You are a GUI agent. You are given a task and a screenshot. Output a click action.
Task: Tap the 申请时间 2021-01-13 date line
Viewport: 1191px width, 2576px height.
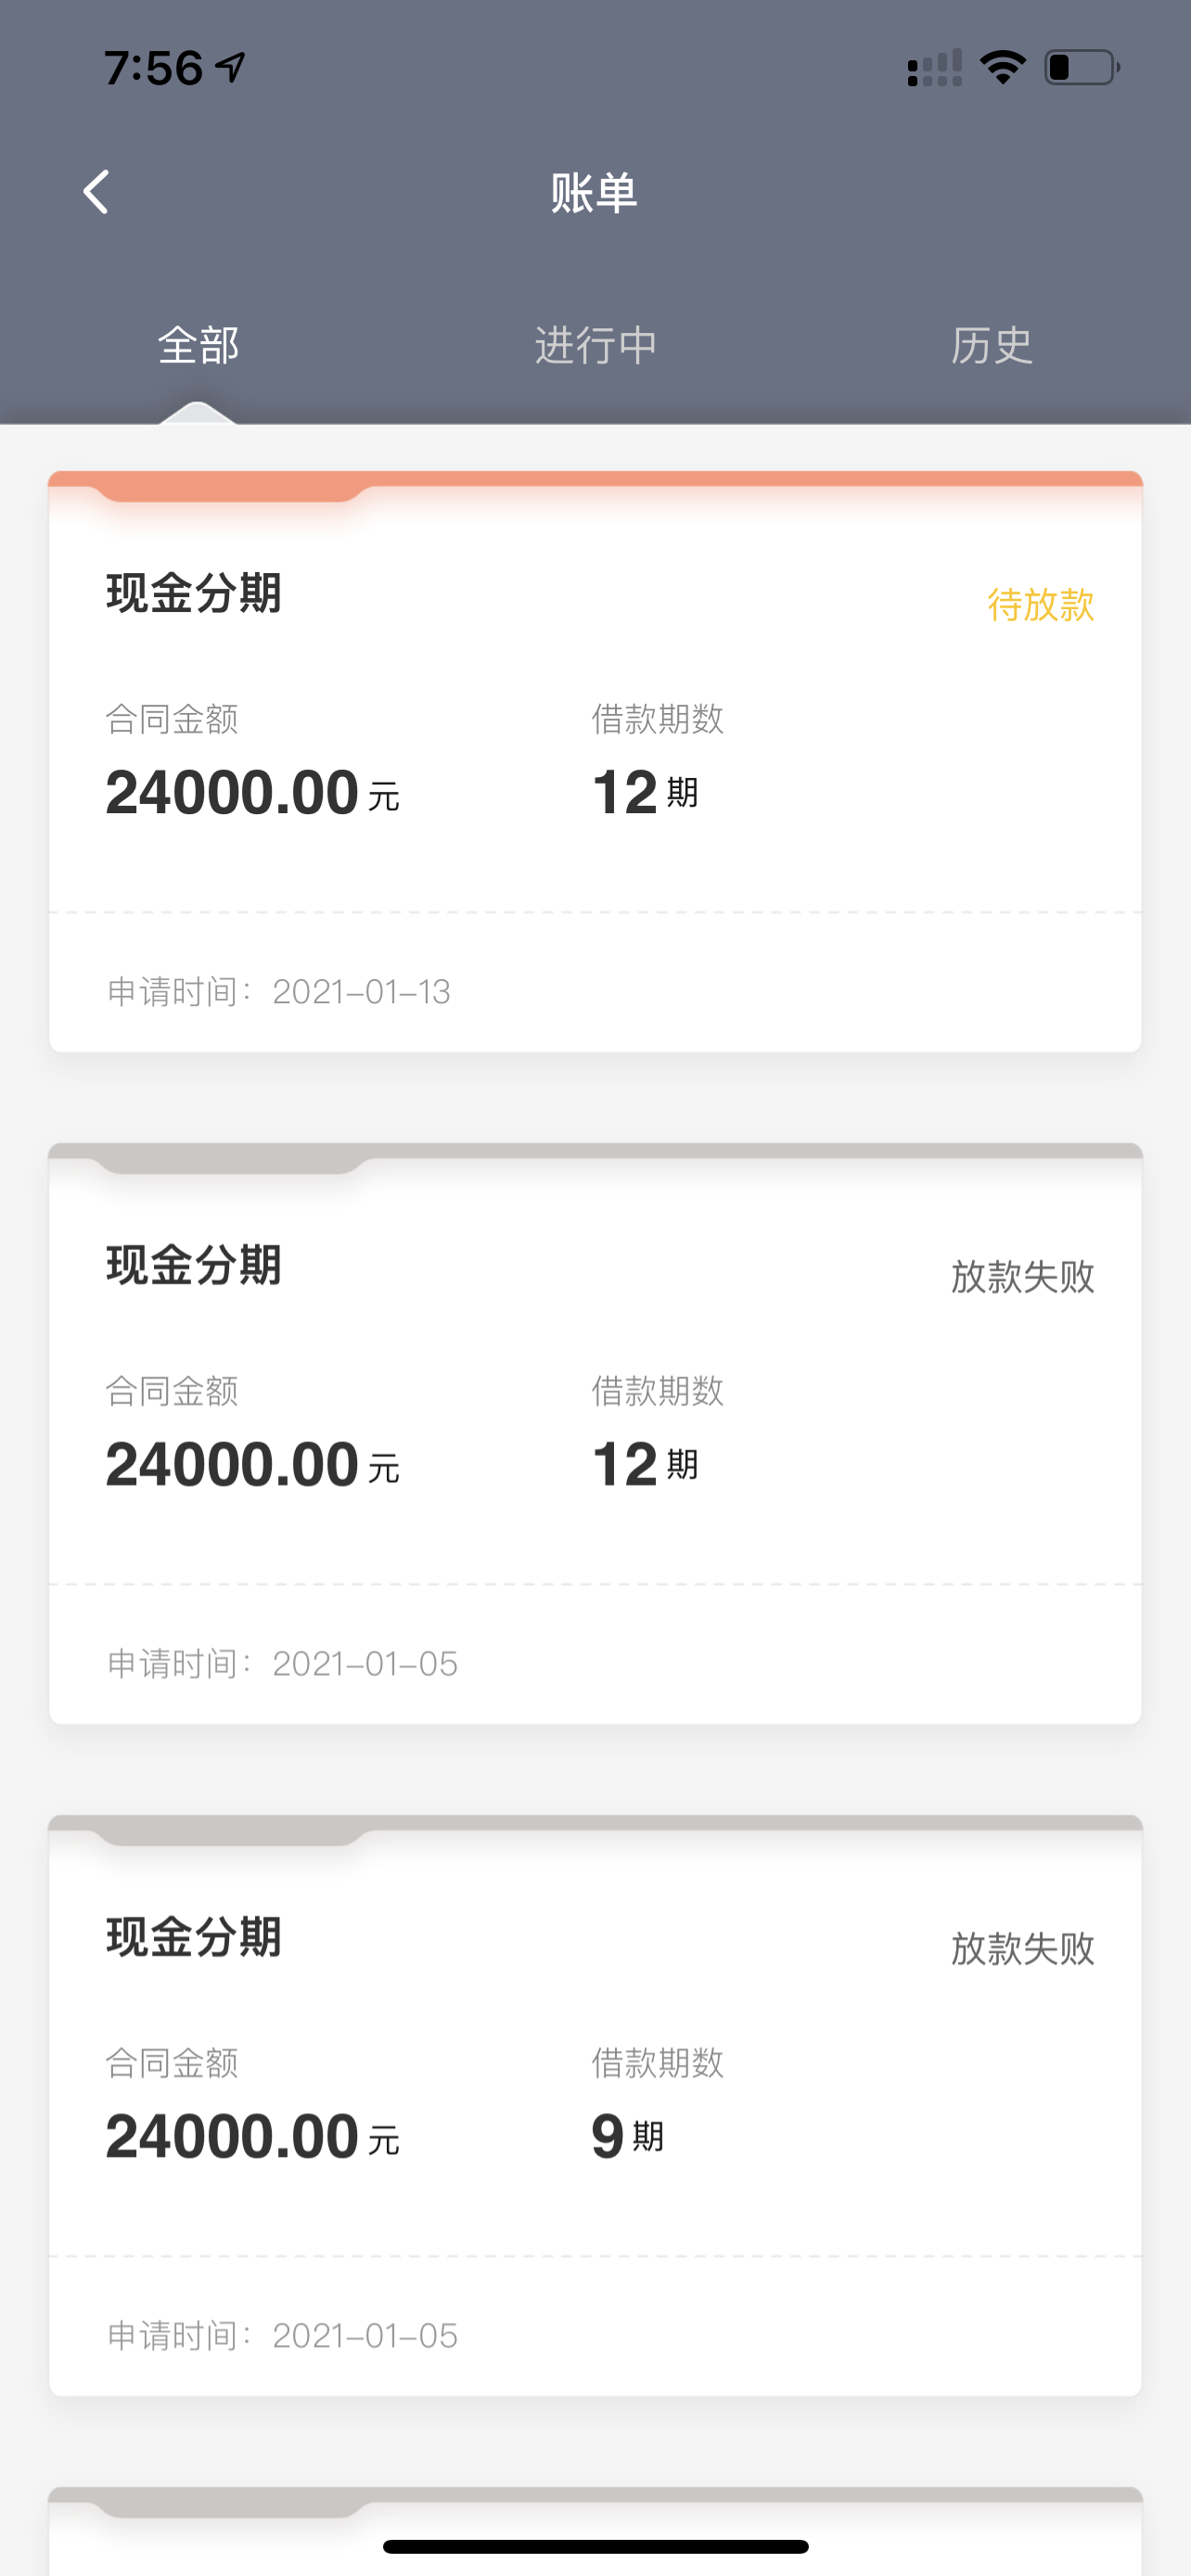point(279,991)
